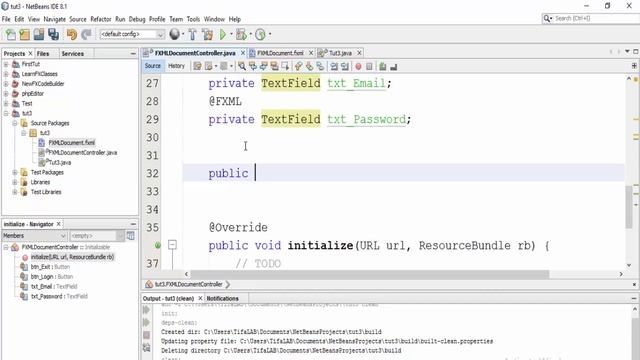Expand the LearnFXClasses project node

pyautogui.click(x=6, y=74)
